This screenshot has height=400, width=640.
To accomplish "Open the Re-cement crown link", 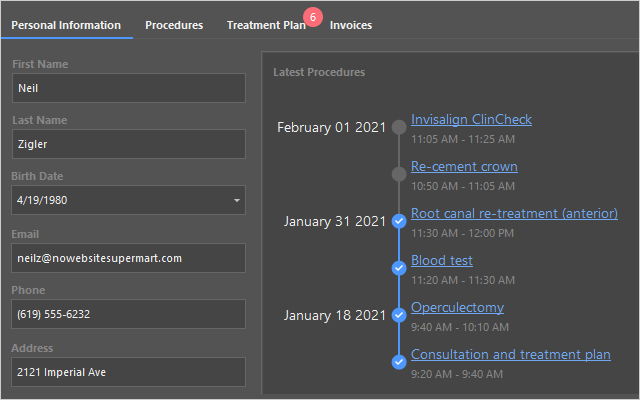I will (464, 166).
